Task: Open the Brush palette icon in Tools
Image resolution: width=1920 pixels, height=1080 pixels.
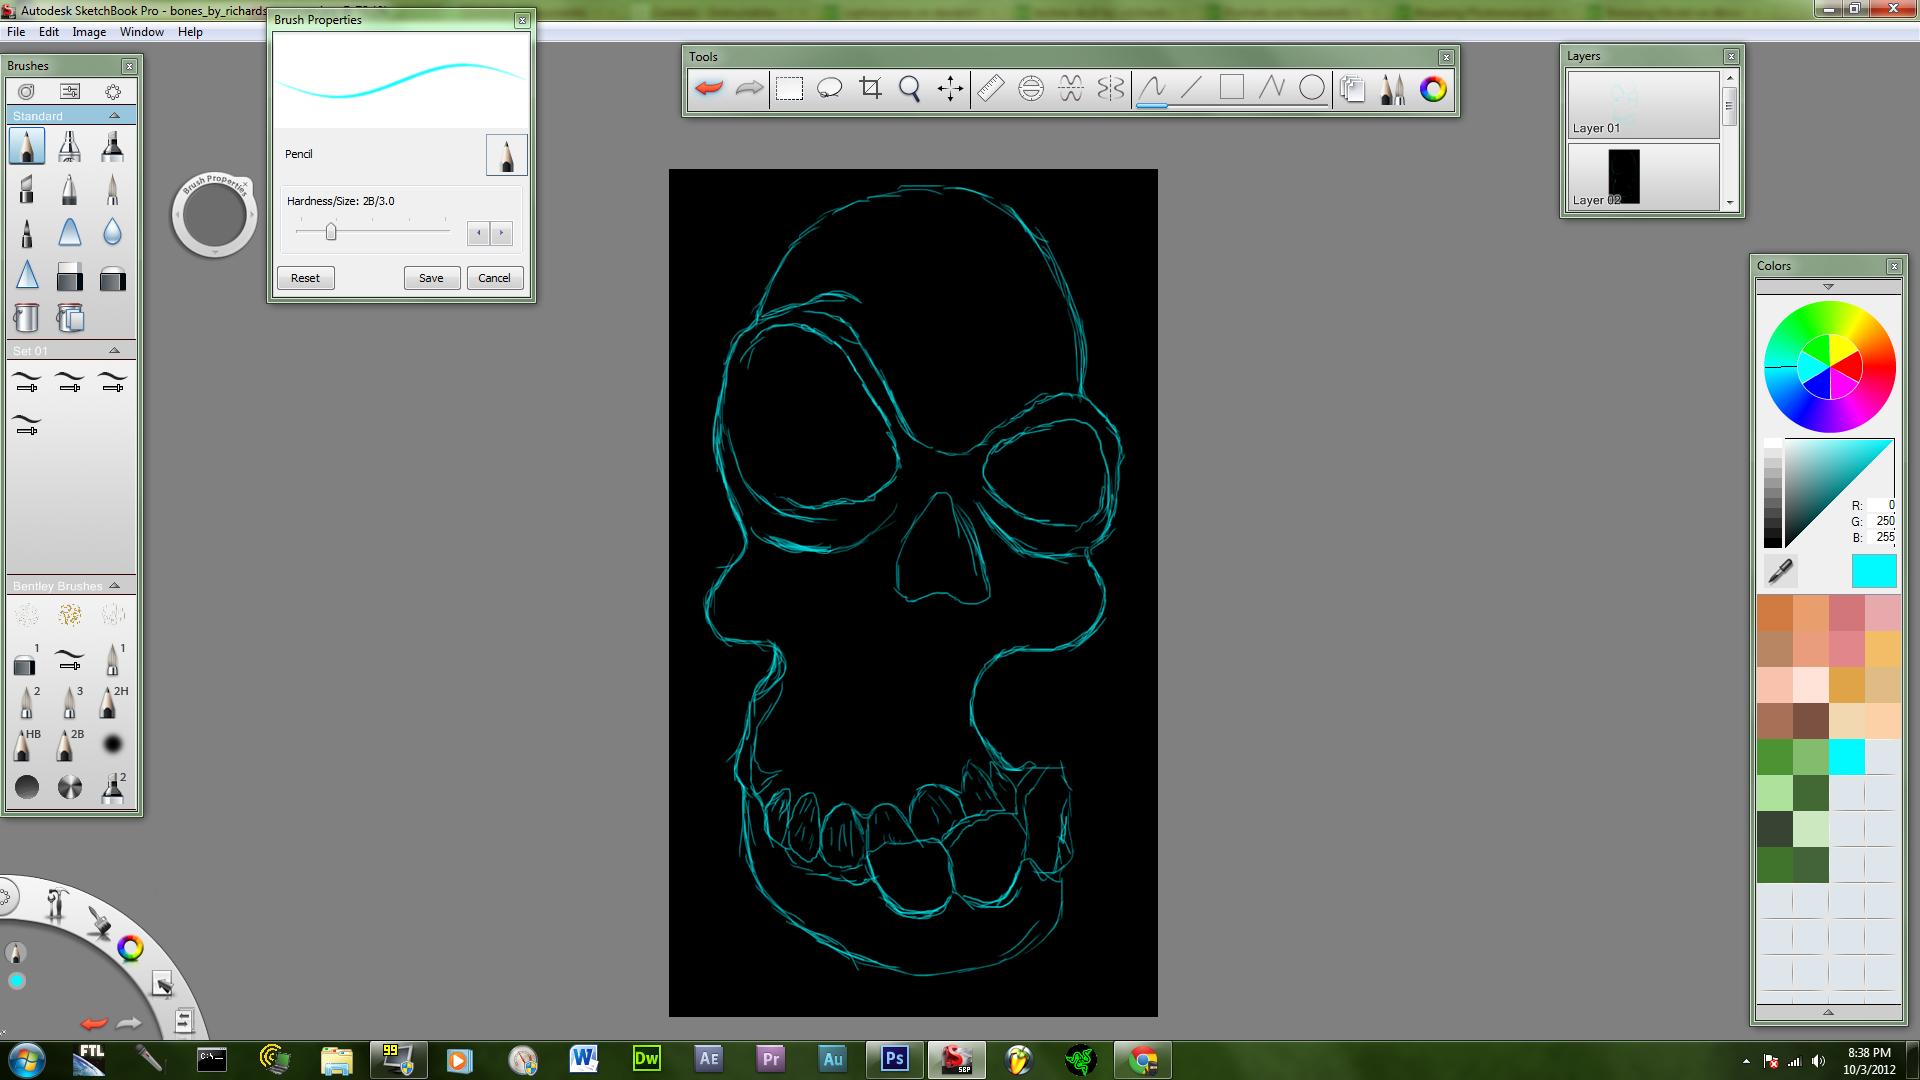Action: 1392,89
